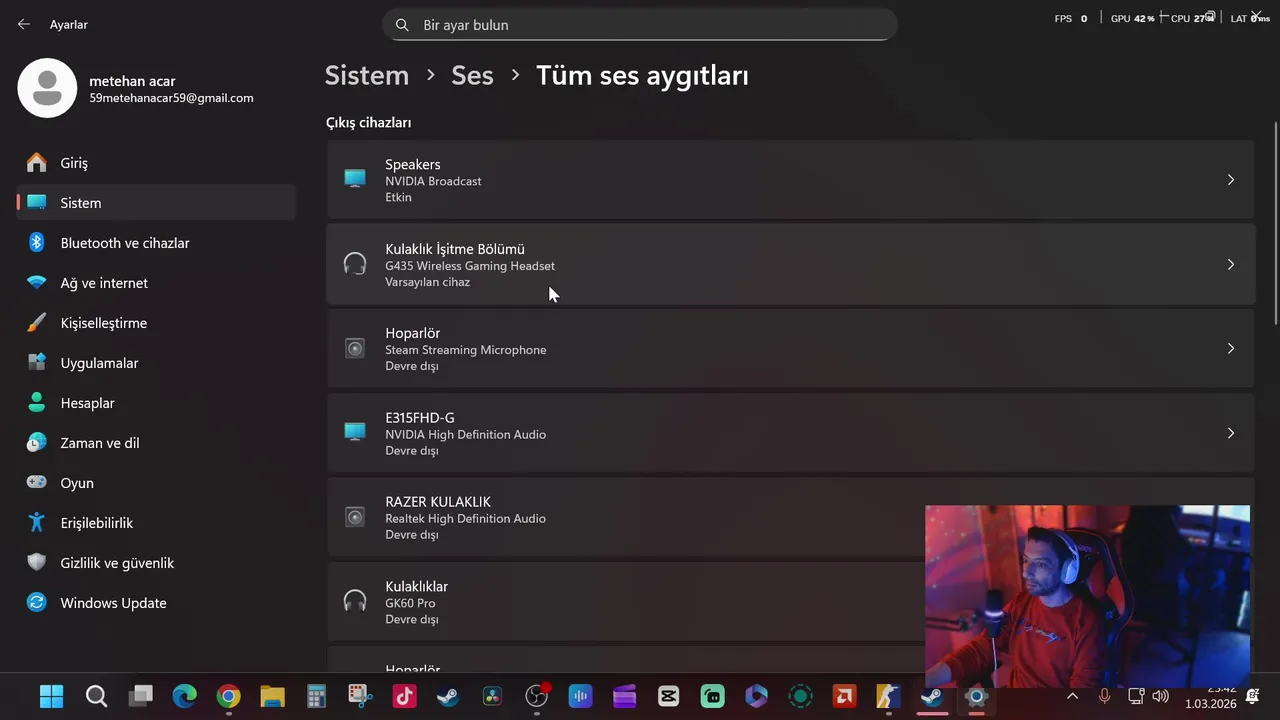
Task: Click the microphone tray icon
Action: pos(1104,696)
